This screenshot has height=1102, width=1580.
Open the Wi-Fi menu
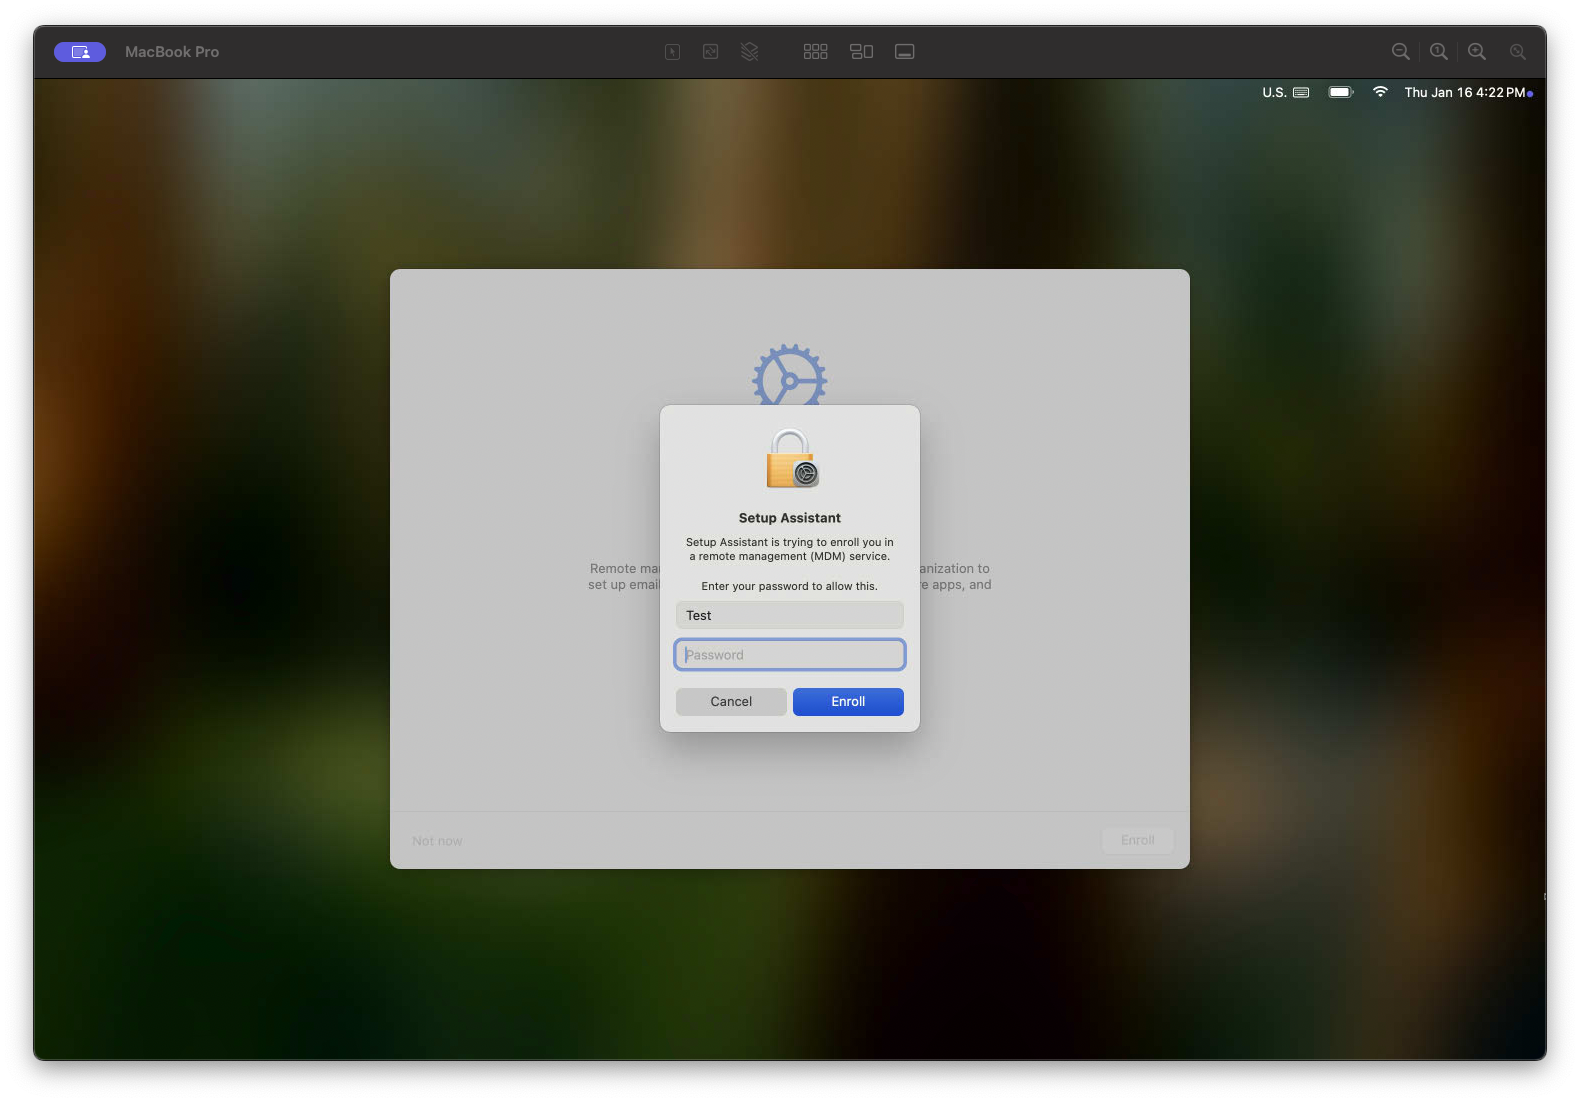pyautogui.click(x=1380, y=92)
